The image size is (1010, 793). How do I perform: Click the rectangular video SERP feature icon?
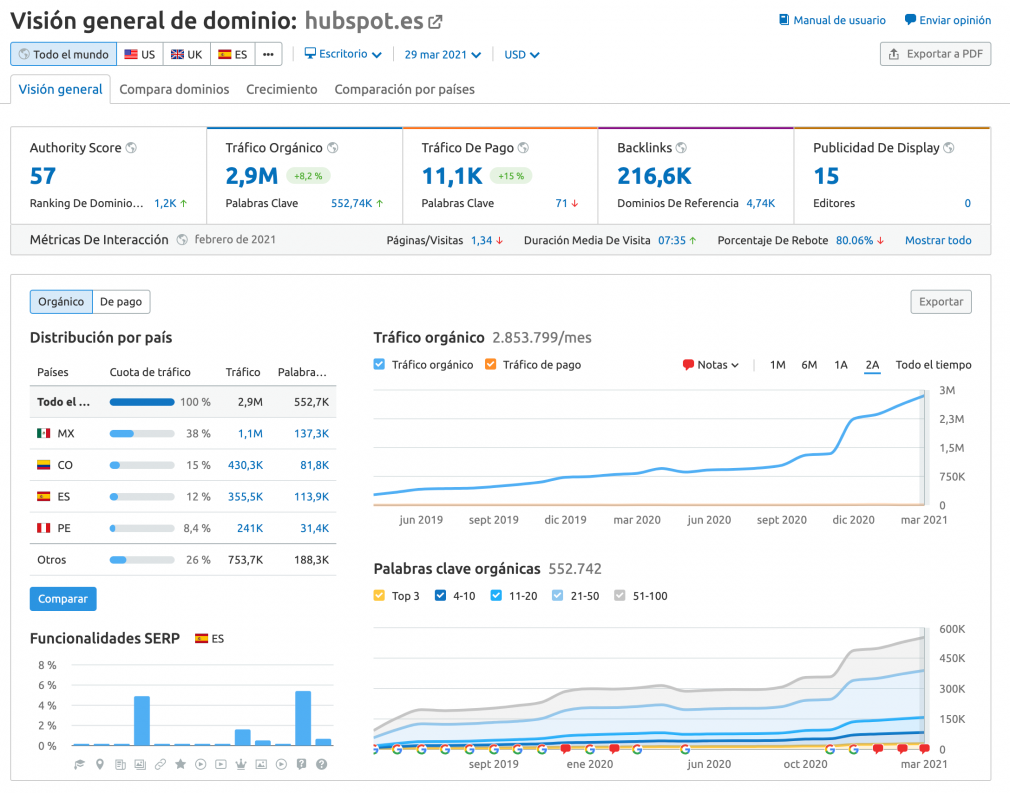pyautogui.click(x=221, y=764)
